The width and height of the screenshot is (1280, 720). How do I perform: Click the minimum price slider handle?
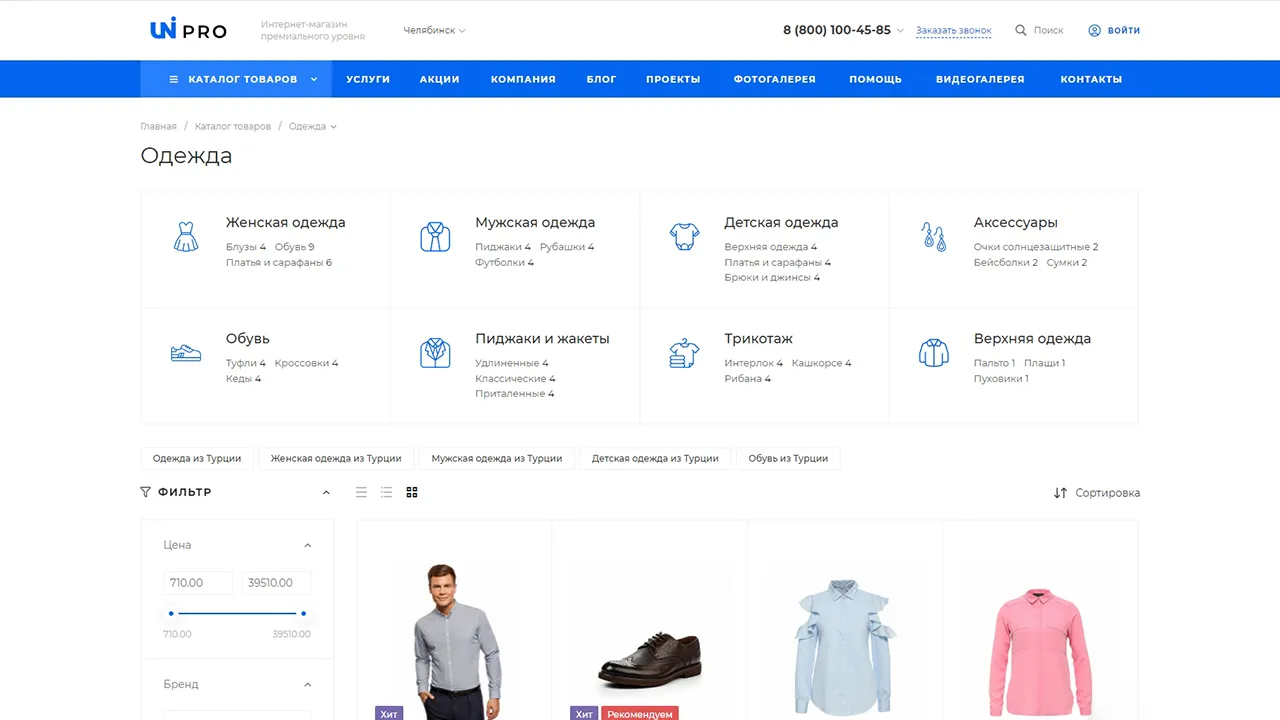tap(171, 613)
